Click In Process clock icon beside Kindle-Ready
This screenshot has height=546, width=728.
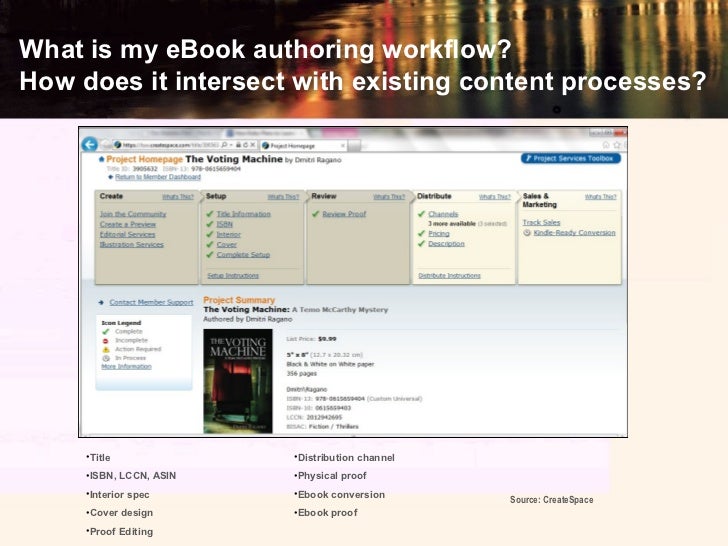pos(527,233)
